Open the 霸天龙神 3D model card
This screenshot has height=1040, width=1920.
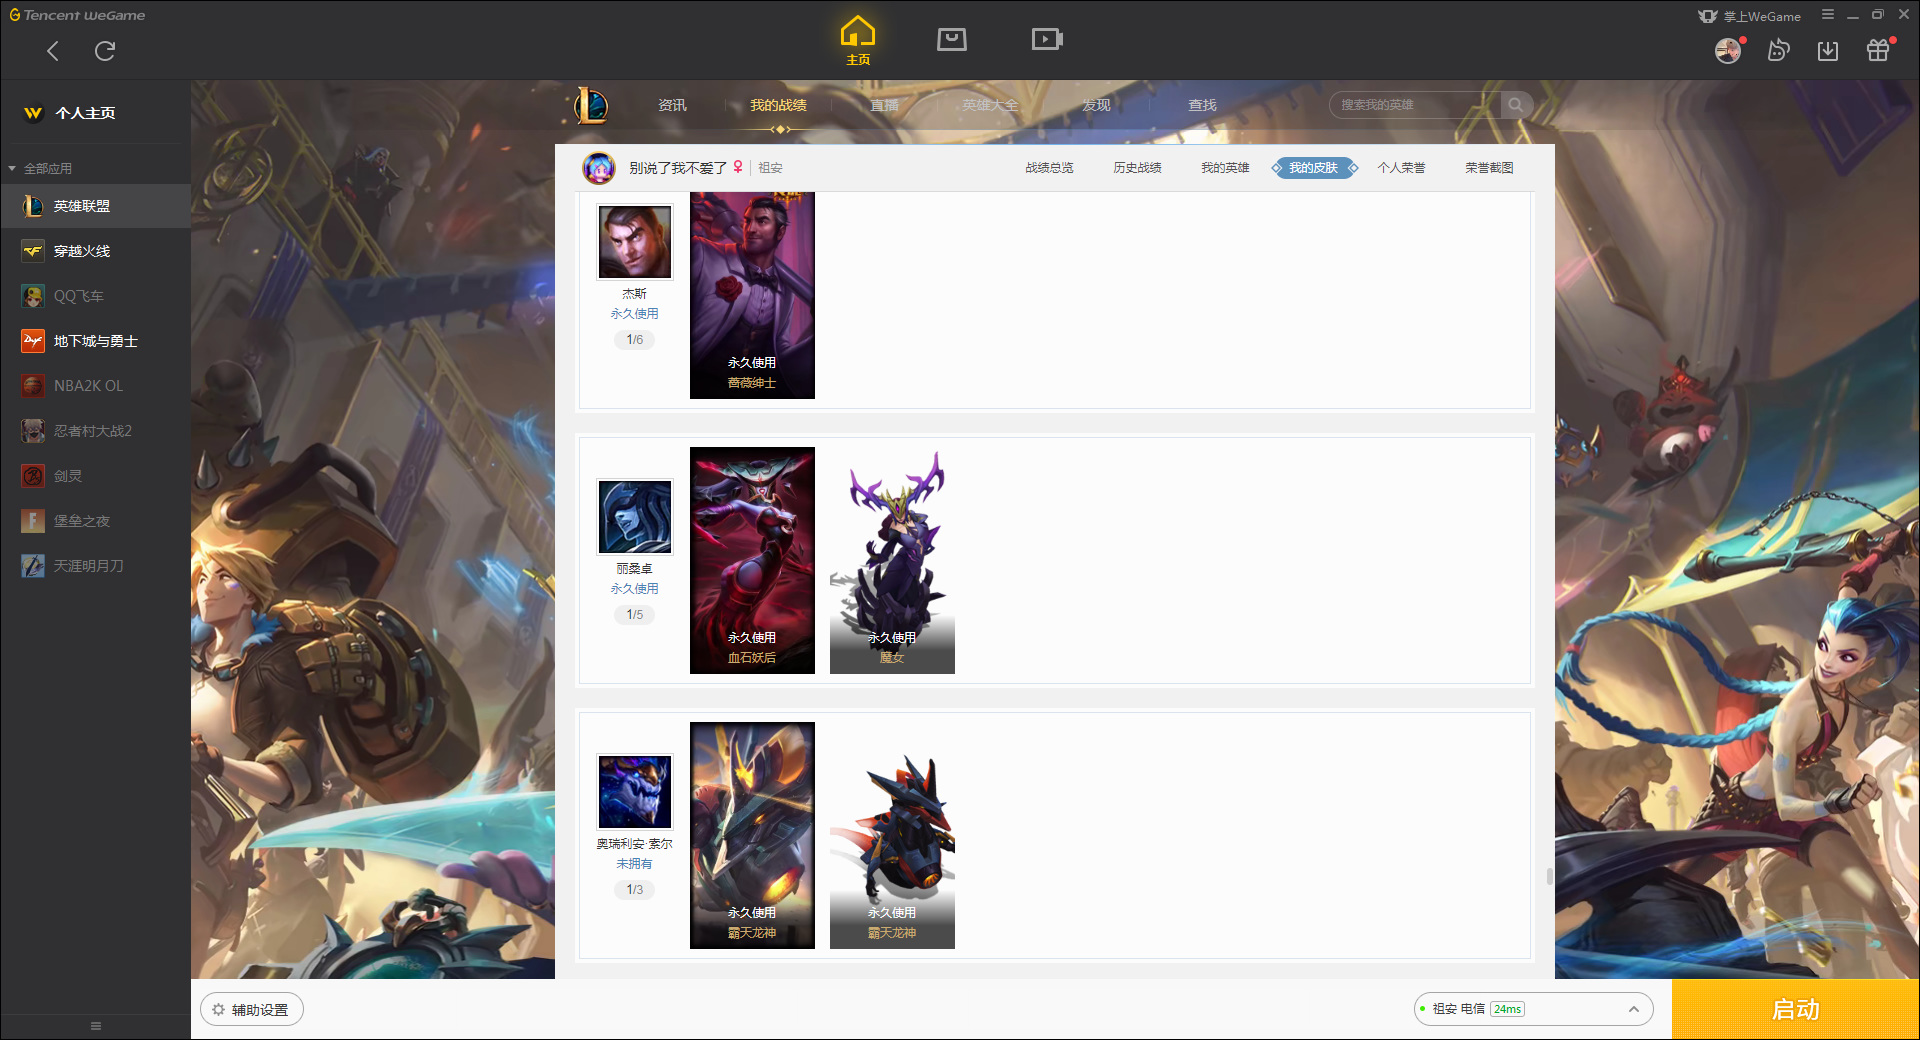[892, 835]
